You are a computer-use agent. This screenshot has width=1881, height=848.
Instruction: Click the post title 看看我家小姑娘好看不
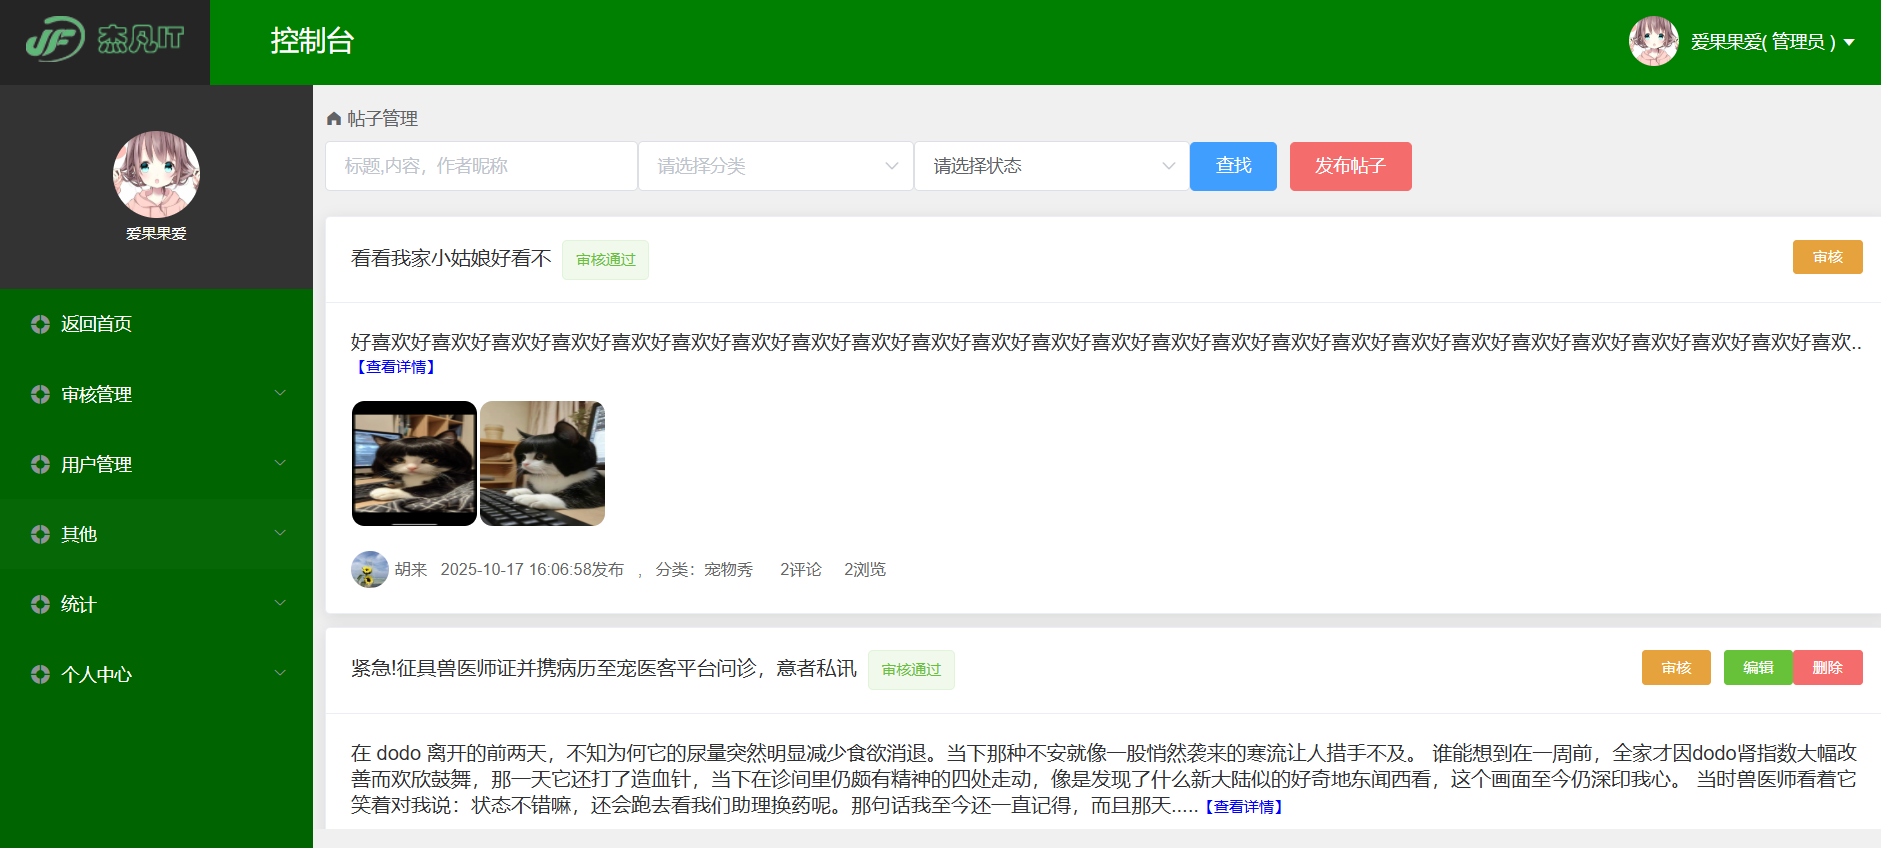coord(451,259)
